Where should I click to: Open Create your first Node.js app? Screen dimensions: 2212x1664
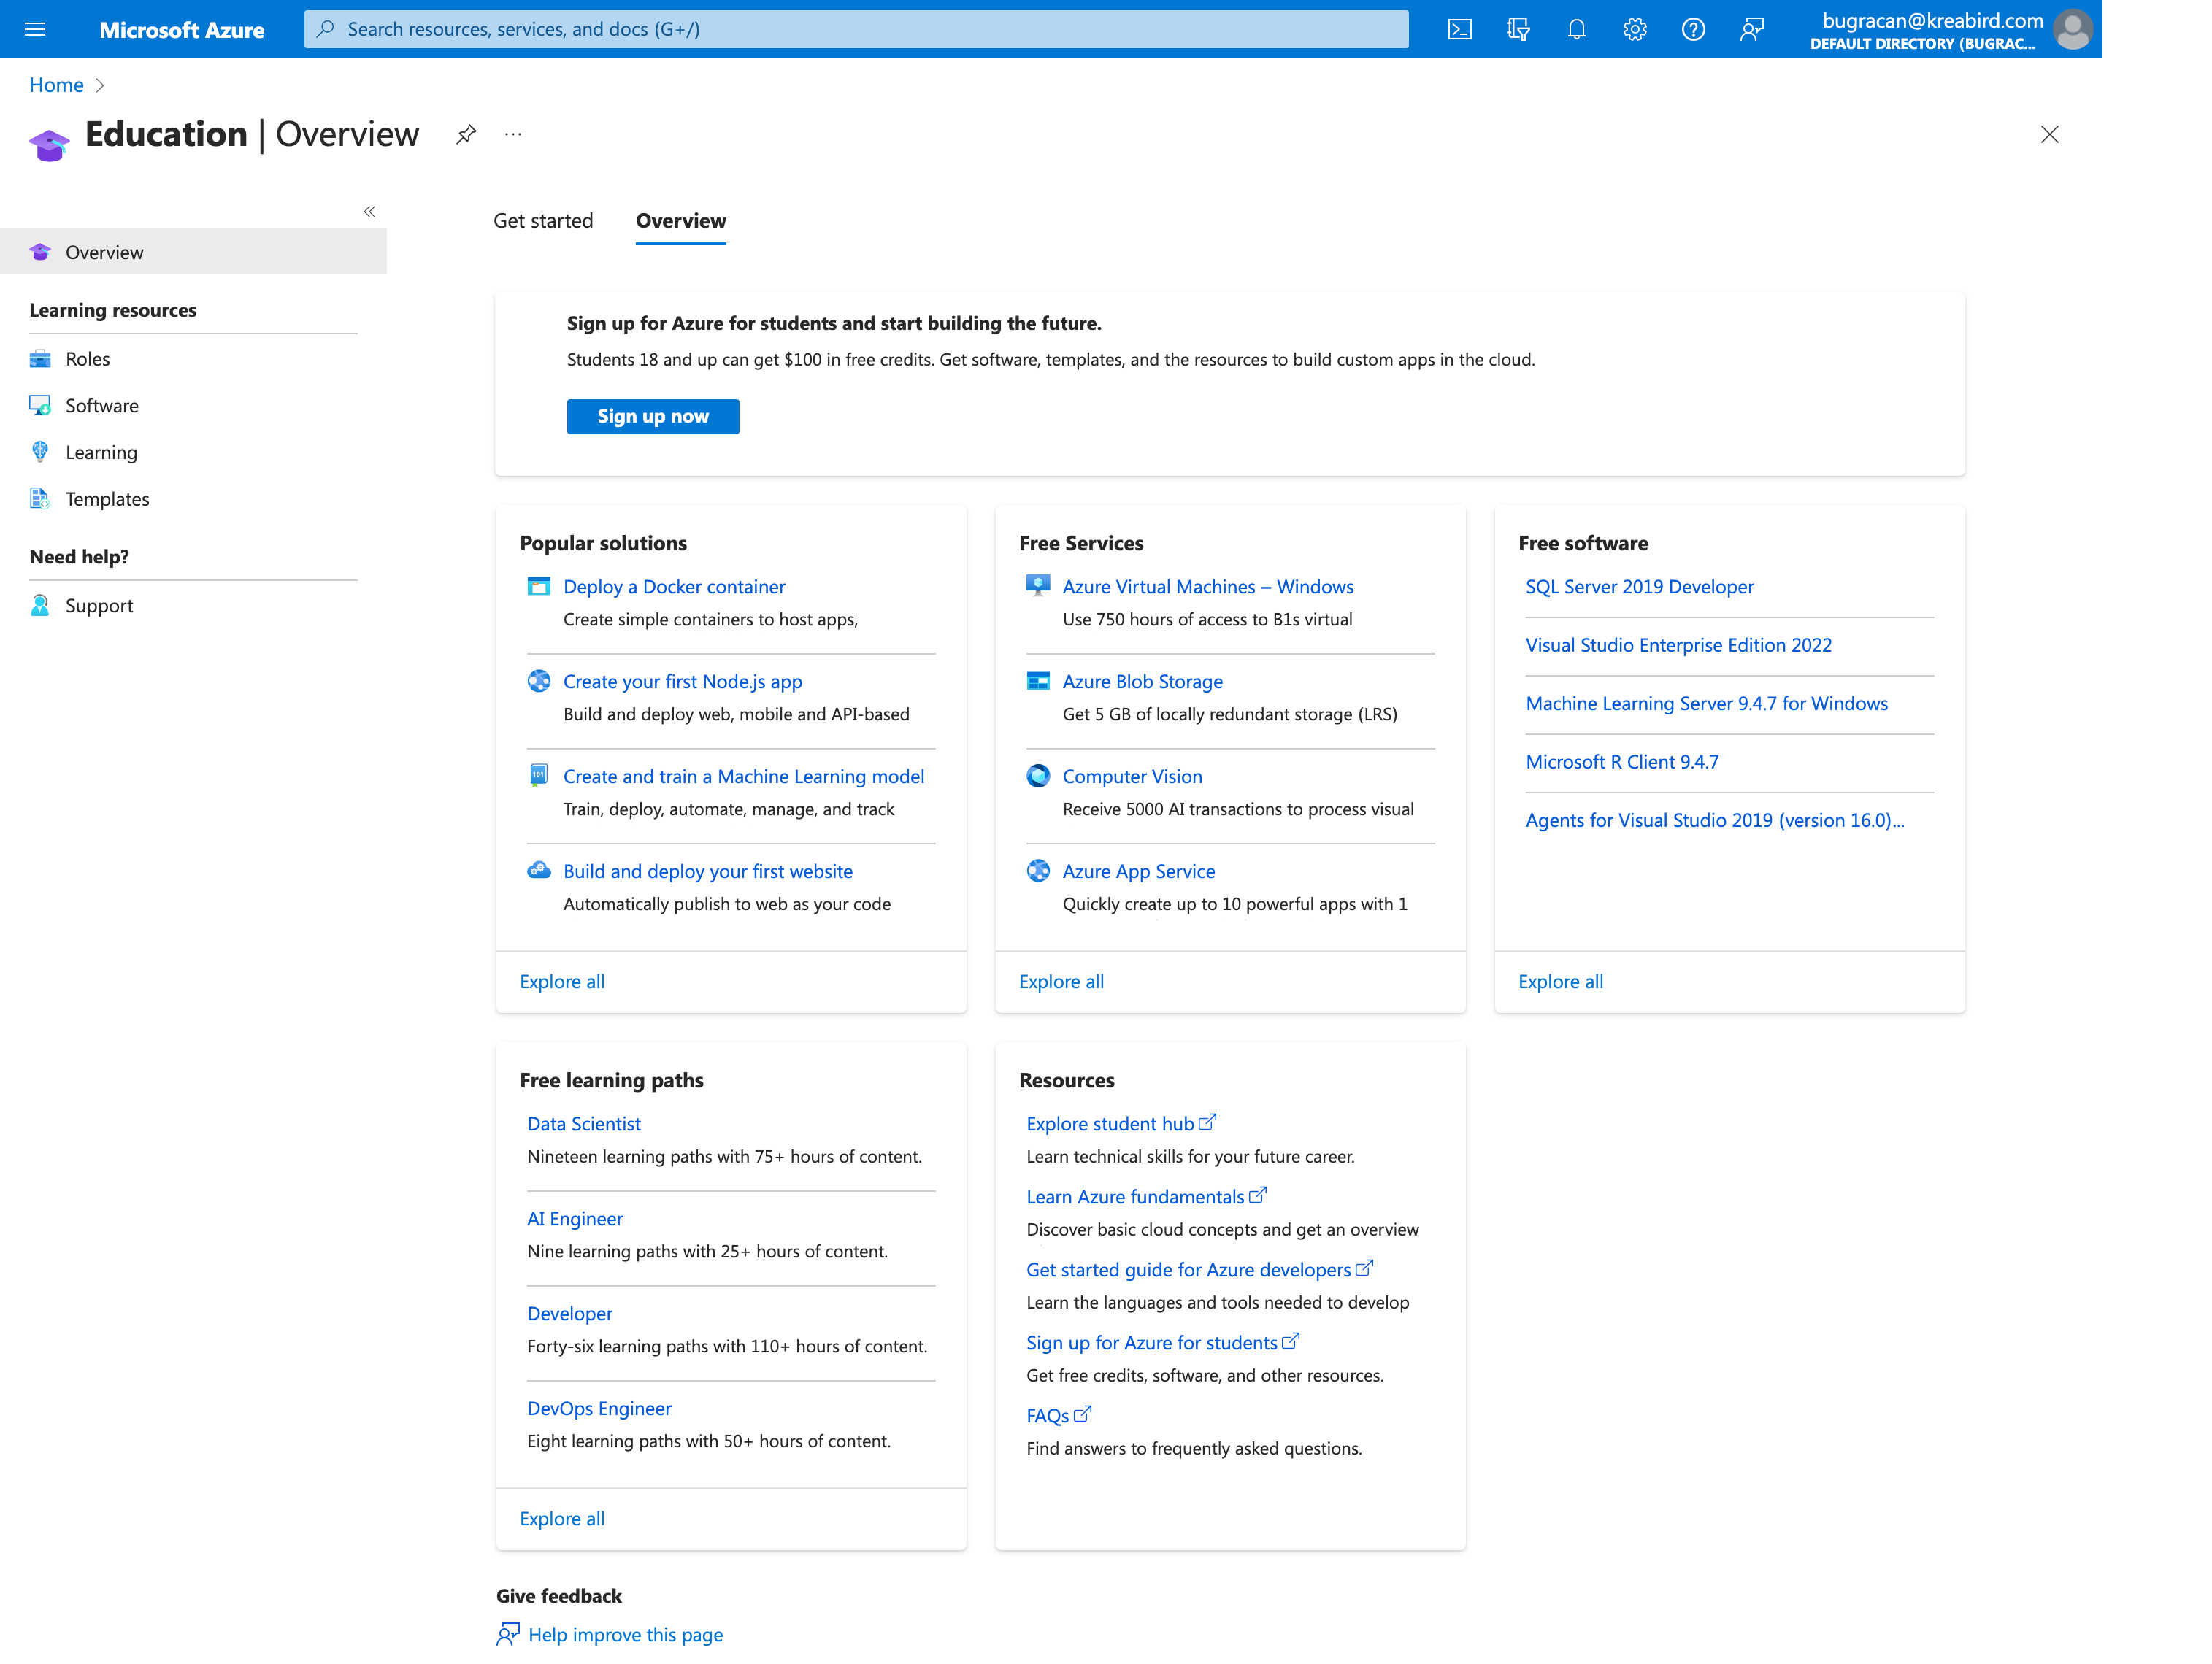tap(682, 682)
